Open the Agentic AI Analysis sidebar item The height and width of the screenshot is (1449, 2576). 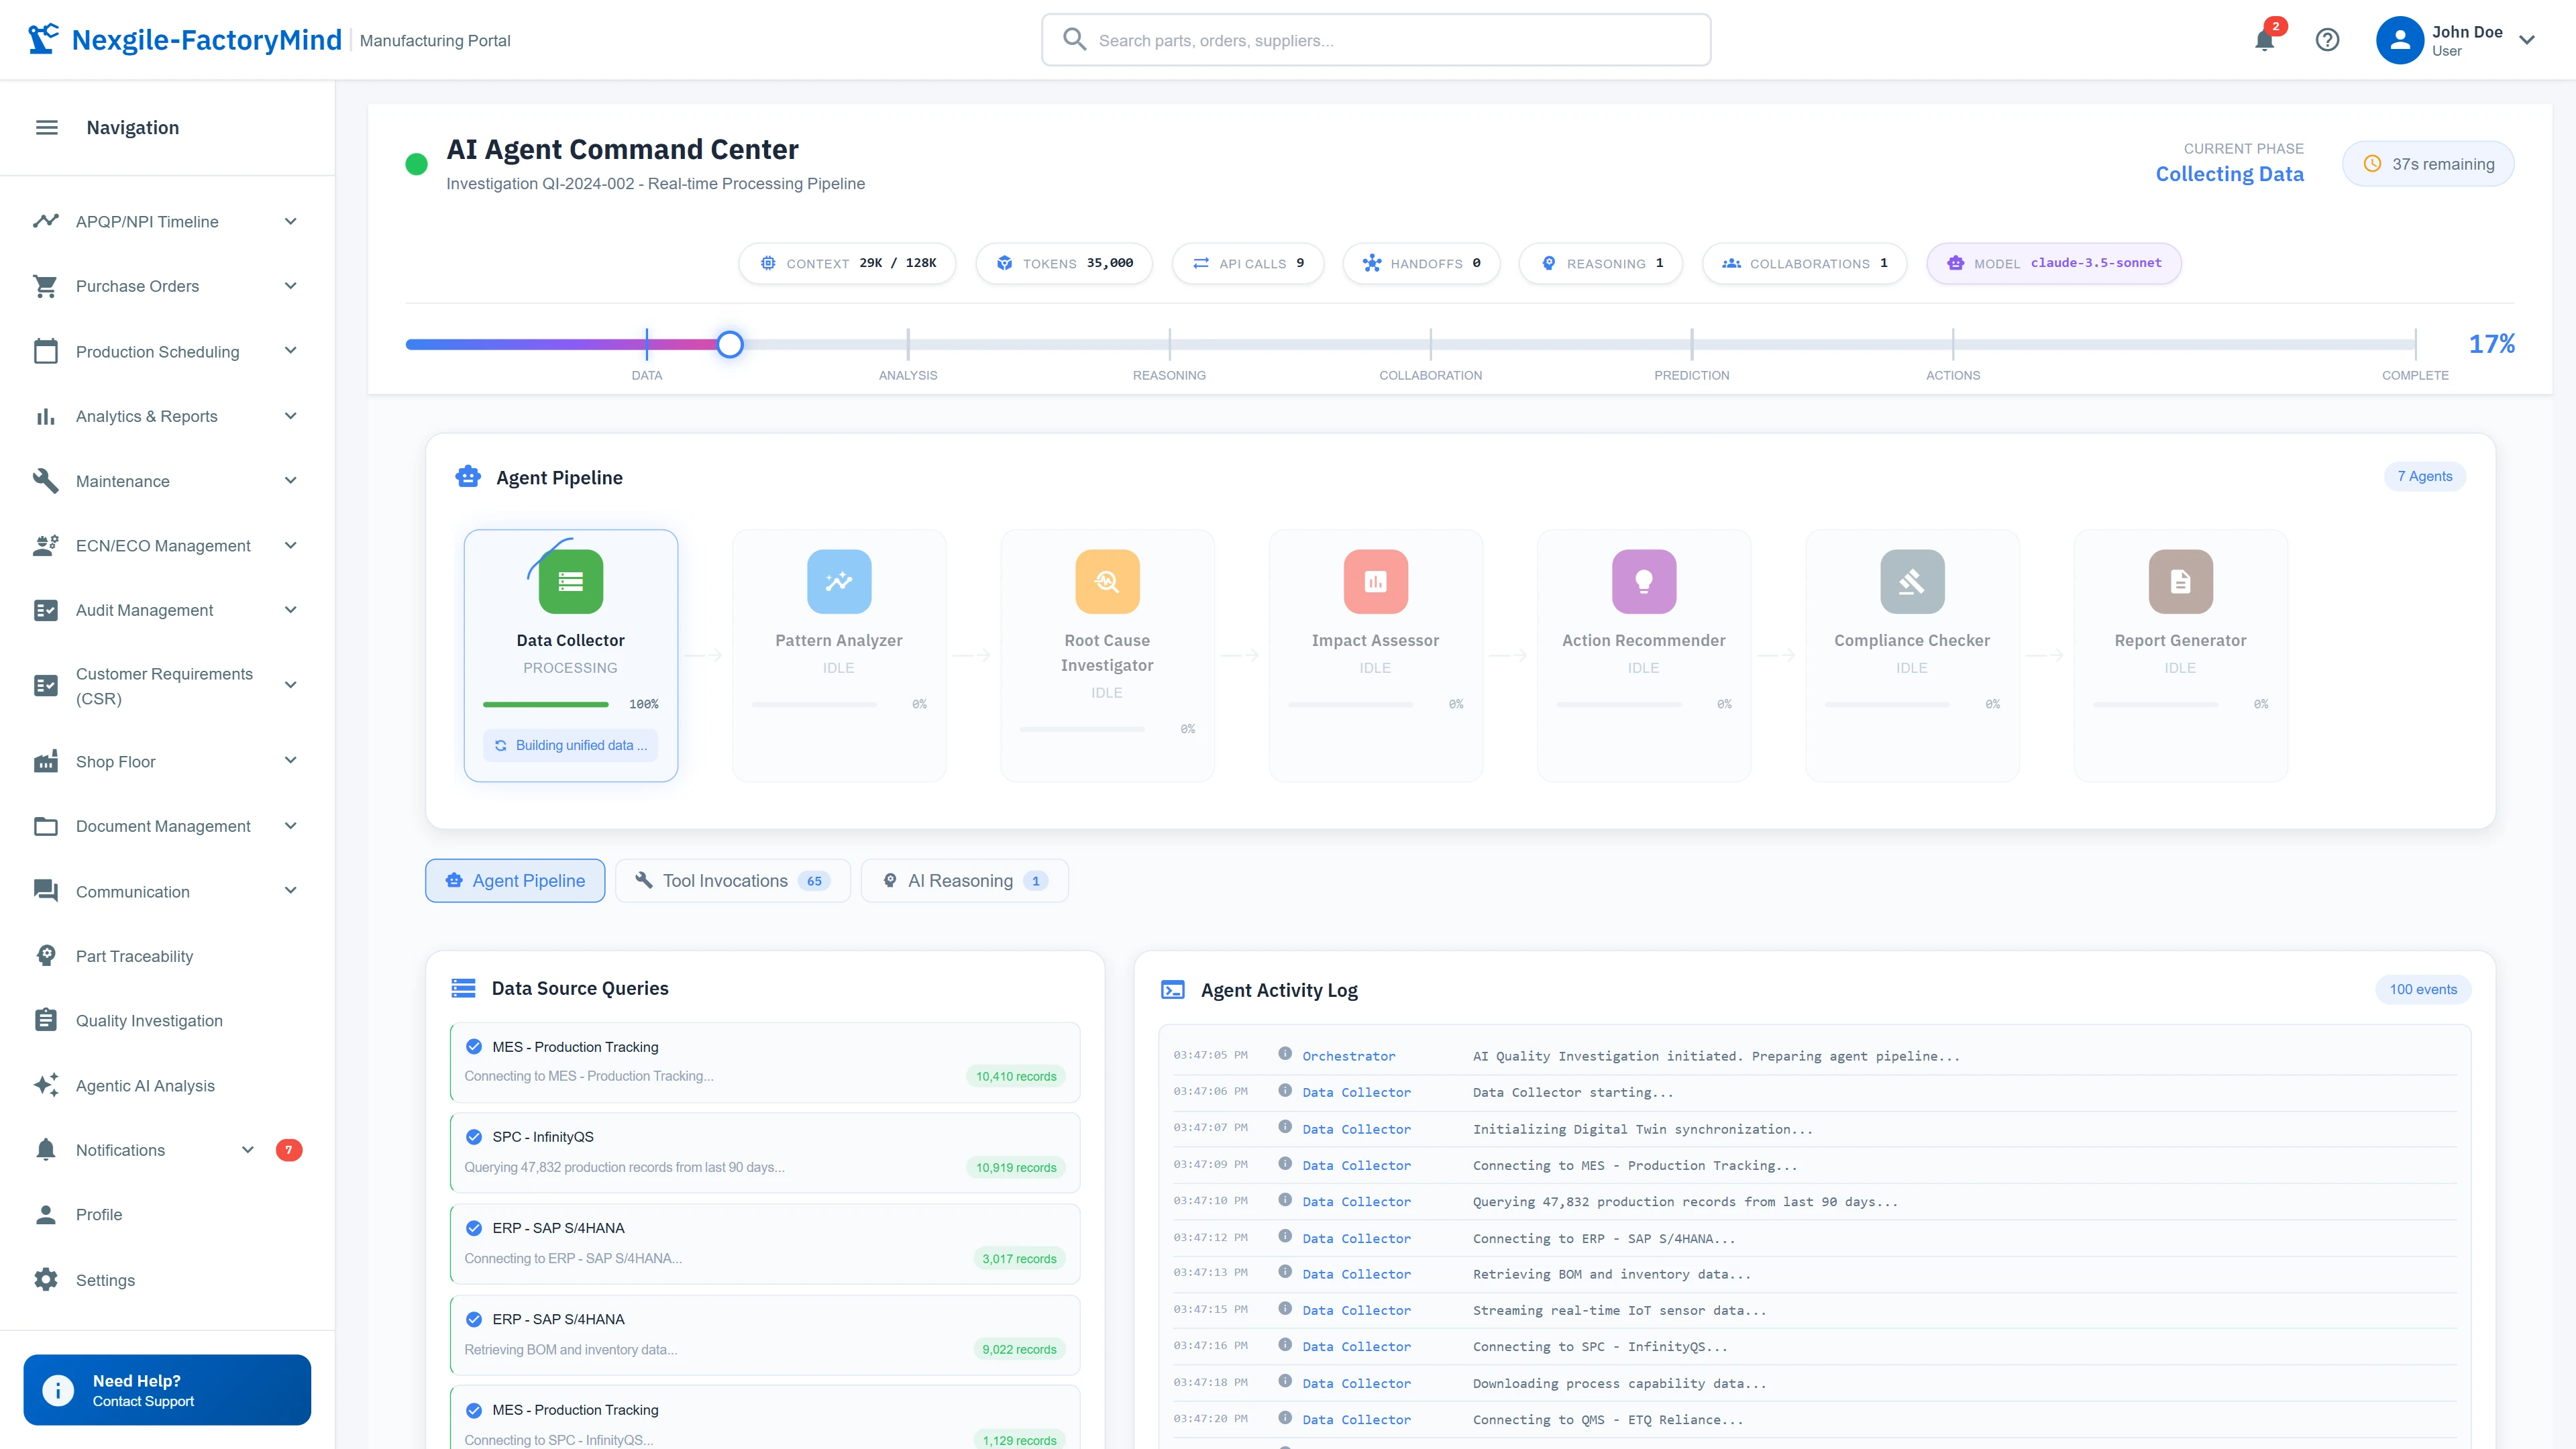coord(145,1085)
